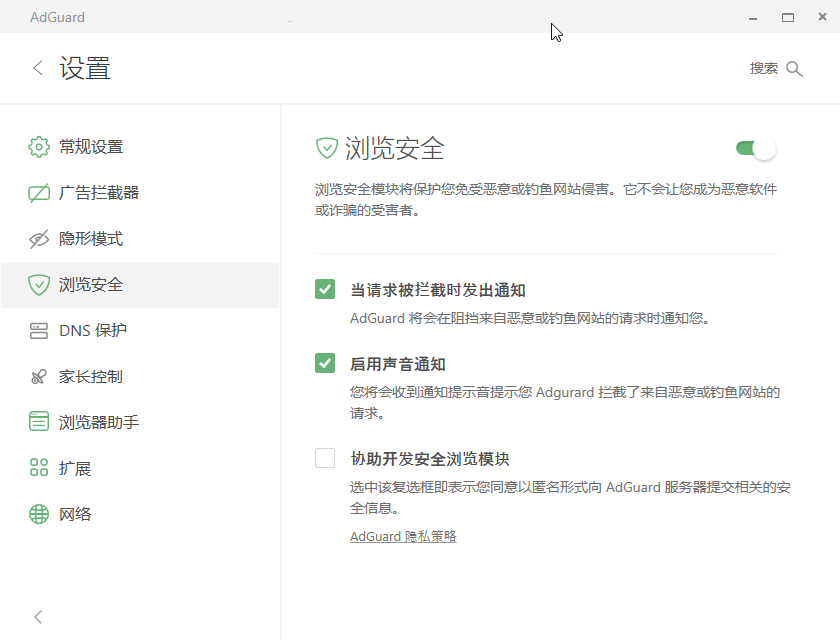The image size is (840, 640).
Task: Open search with the magnifier icon
Action: (x=794, y=69)
